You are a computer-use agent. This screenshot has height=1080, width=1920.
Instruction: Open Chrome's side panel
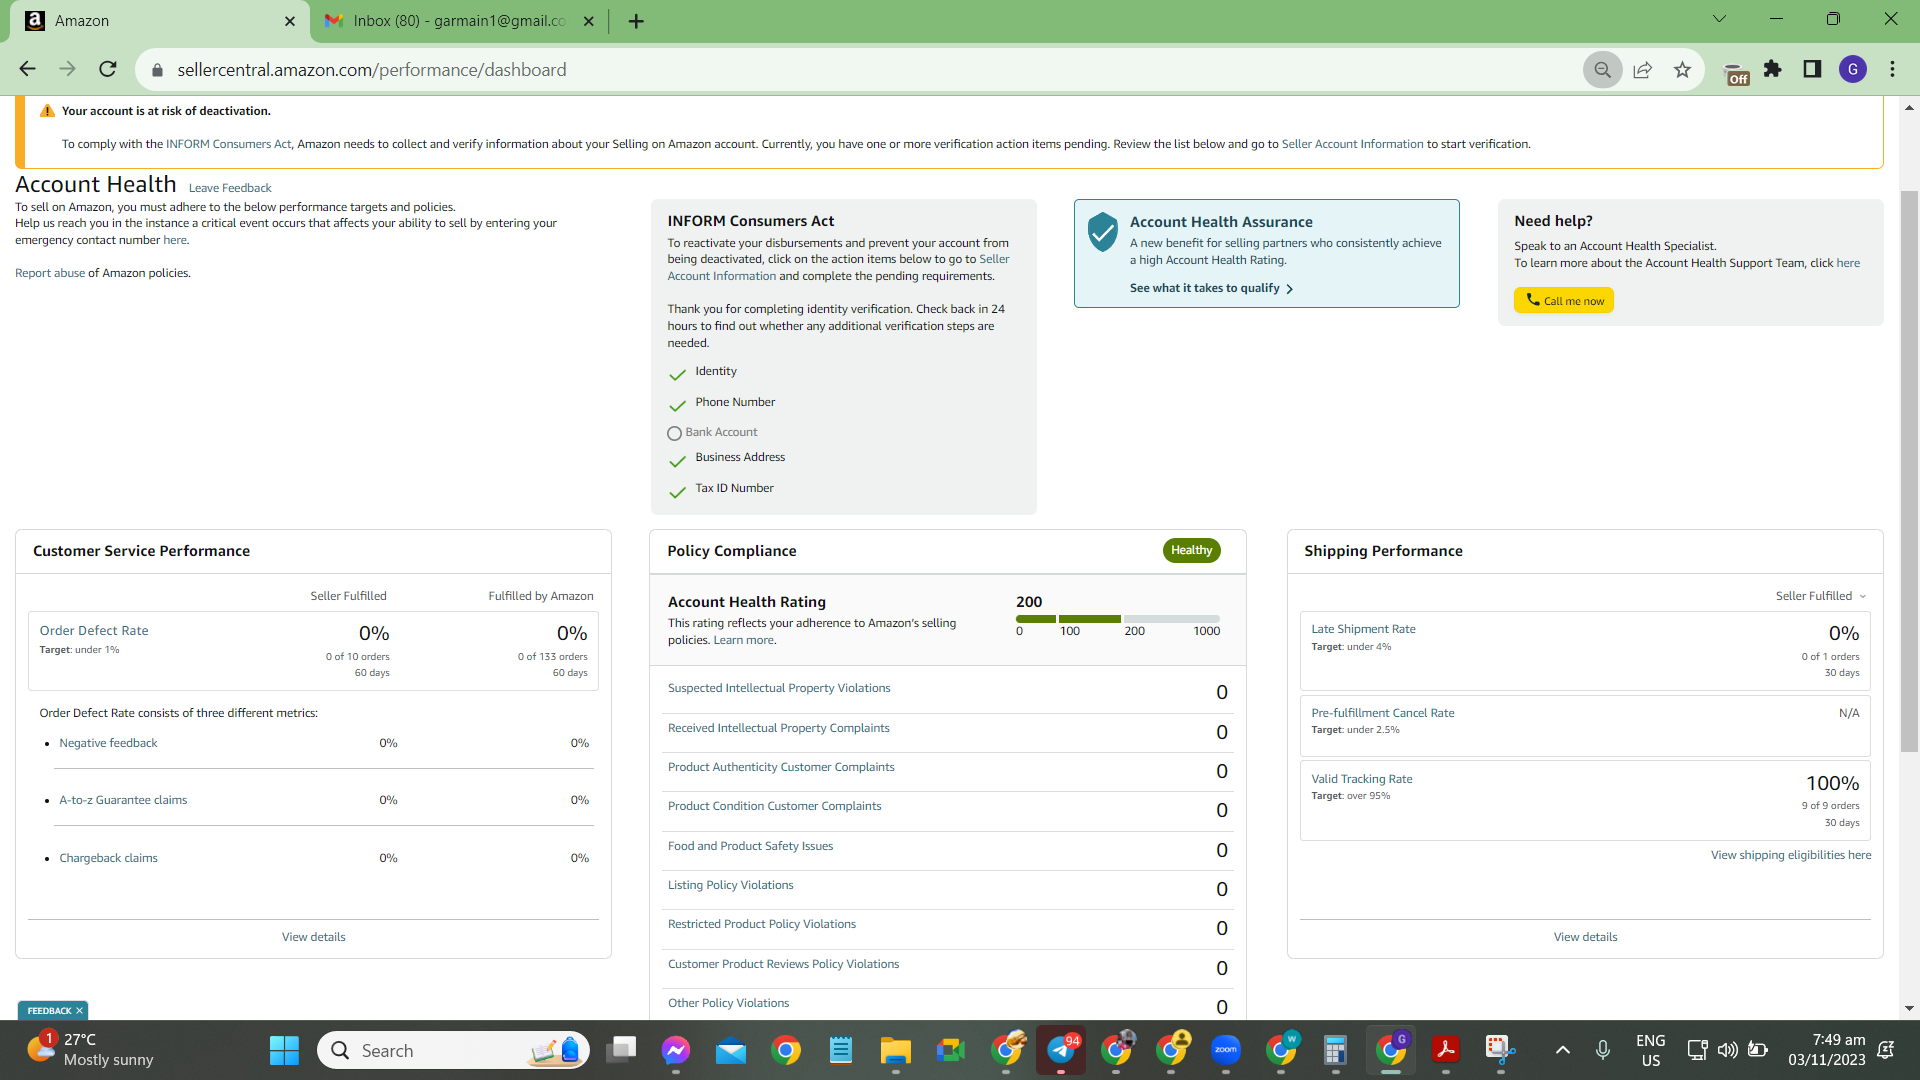click(1812, 69)
